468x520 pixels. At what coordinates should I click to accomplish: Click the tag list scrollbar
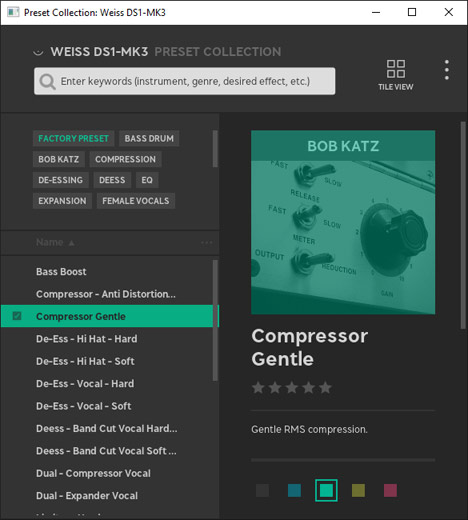coord(215,149)
